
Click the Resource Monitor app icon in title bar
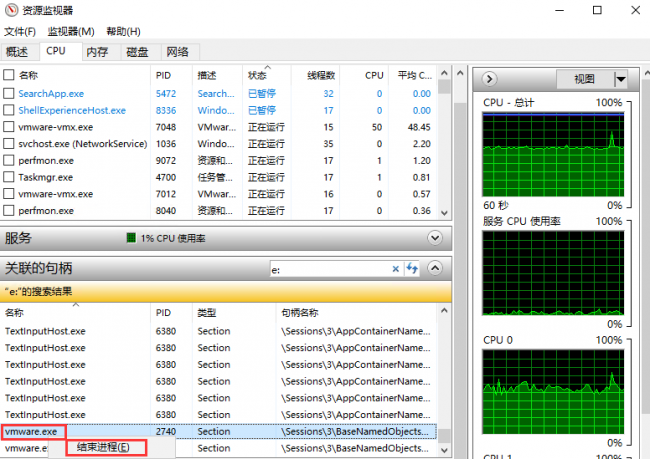coord(11,10)
